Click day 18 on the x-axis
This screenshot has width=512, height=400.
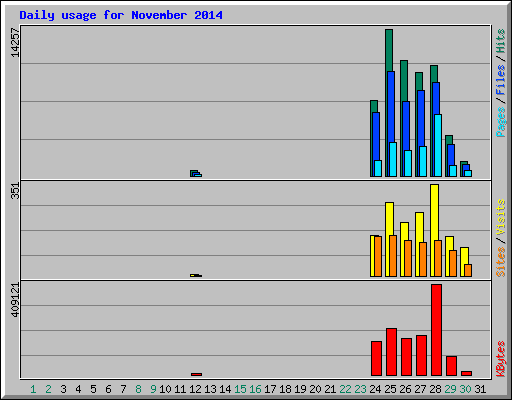click(285, 389)
